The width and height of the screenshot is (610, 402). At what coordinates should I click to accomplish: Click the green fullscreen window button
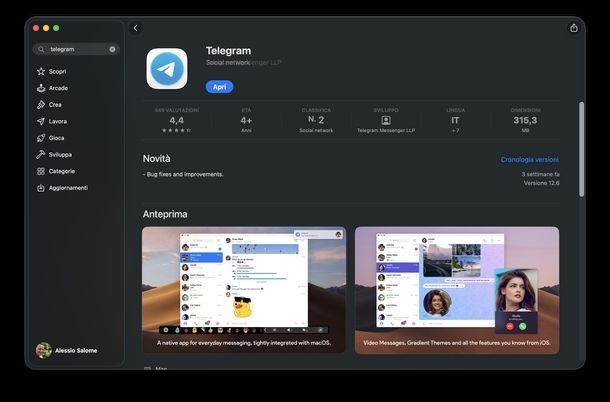[56, 28]
